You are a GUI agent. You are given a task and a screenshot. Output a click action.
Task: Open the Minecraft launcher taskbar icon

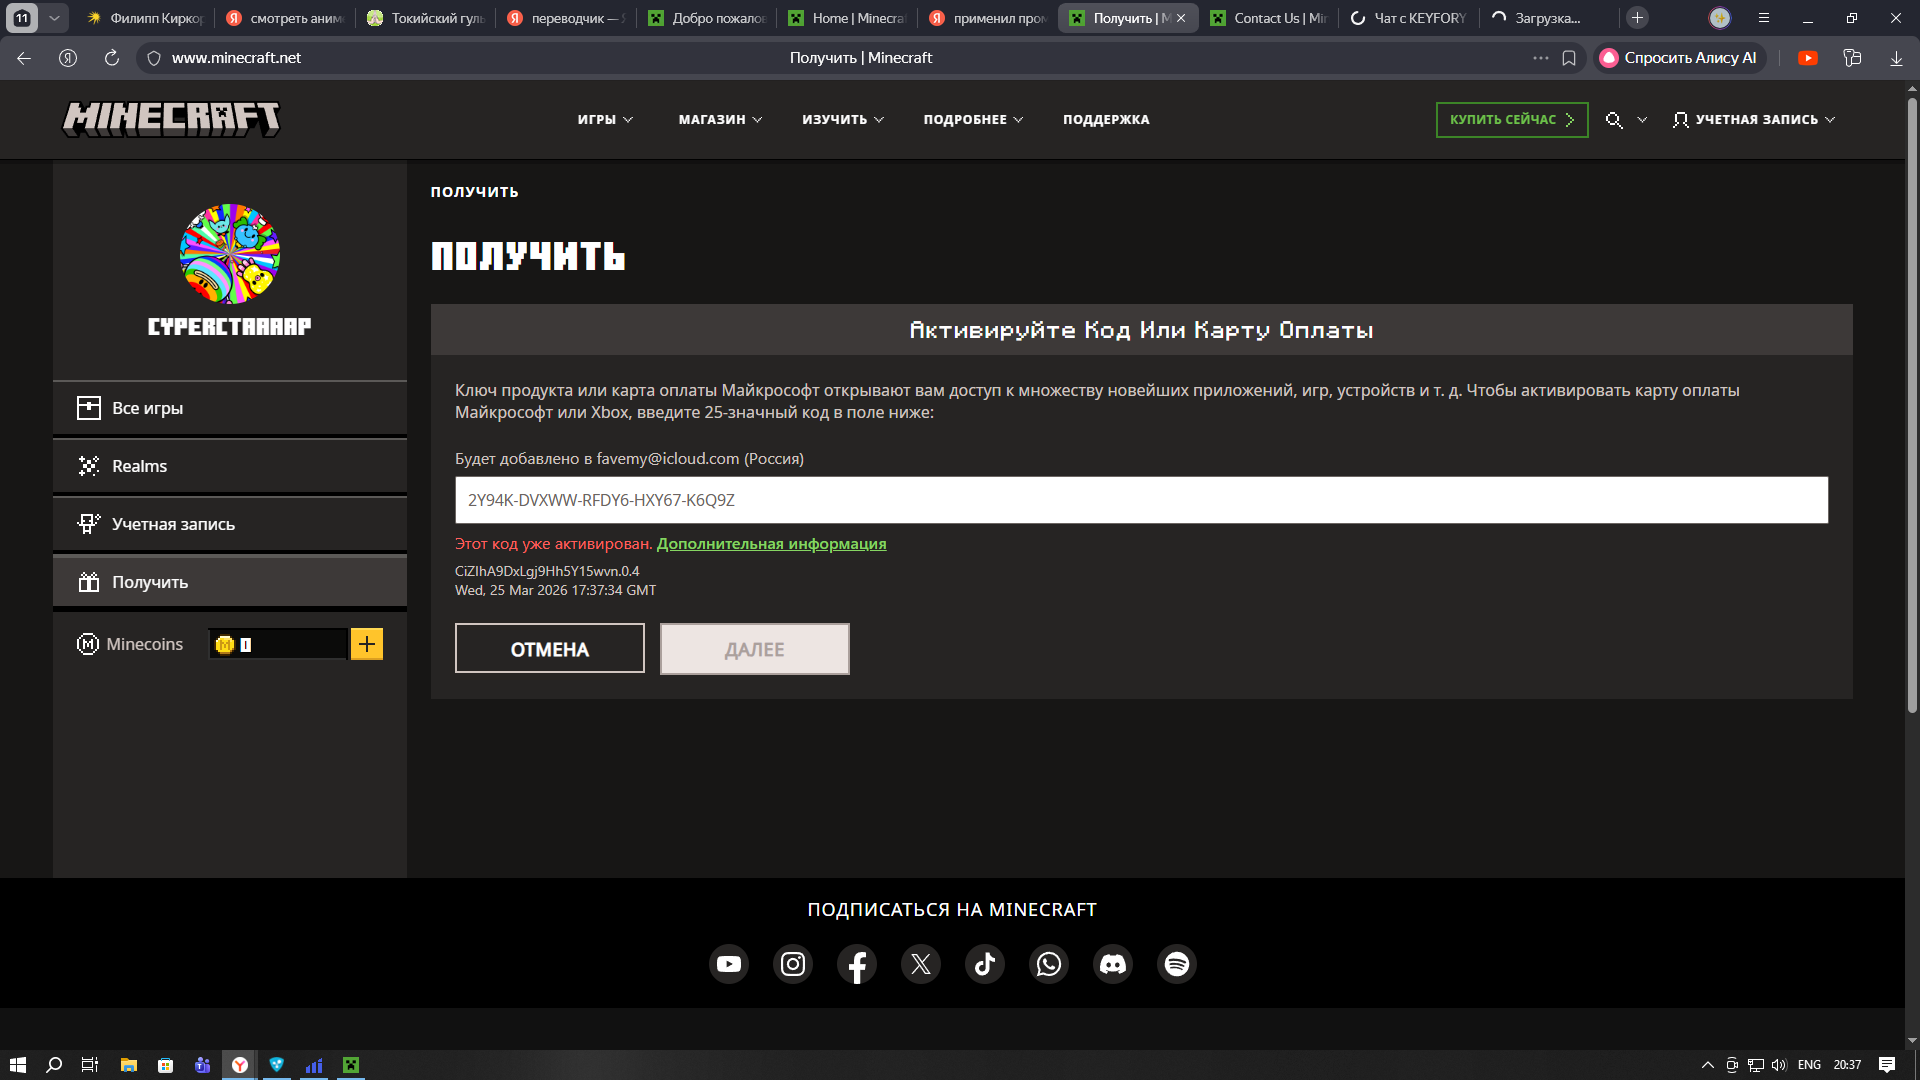coord(351,1065)
